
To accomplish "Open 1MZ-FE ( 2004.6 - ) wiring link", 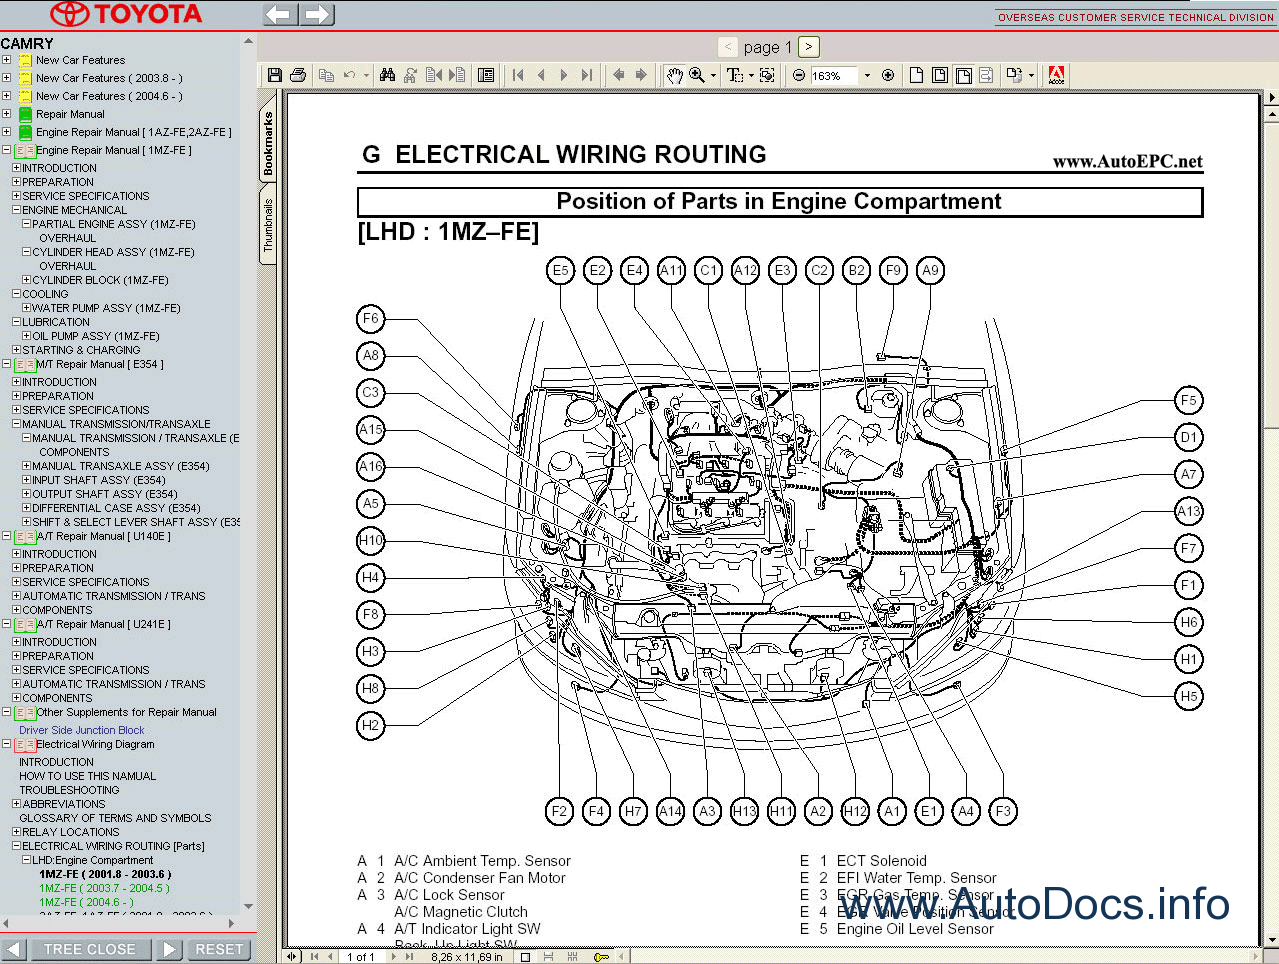I will tap(86, 902).
